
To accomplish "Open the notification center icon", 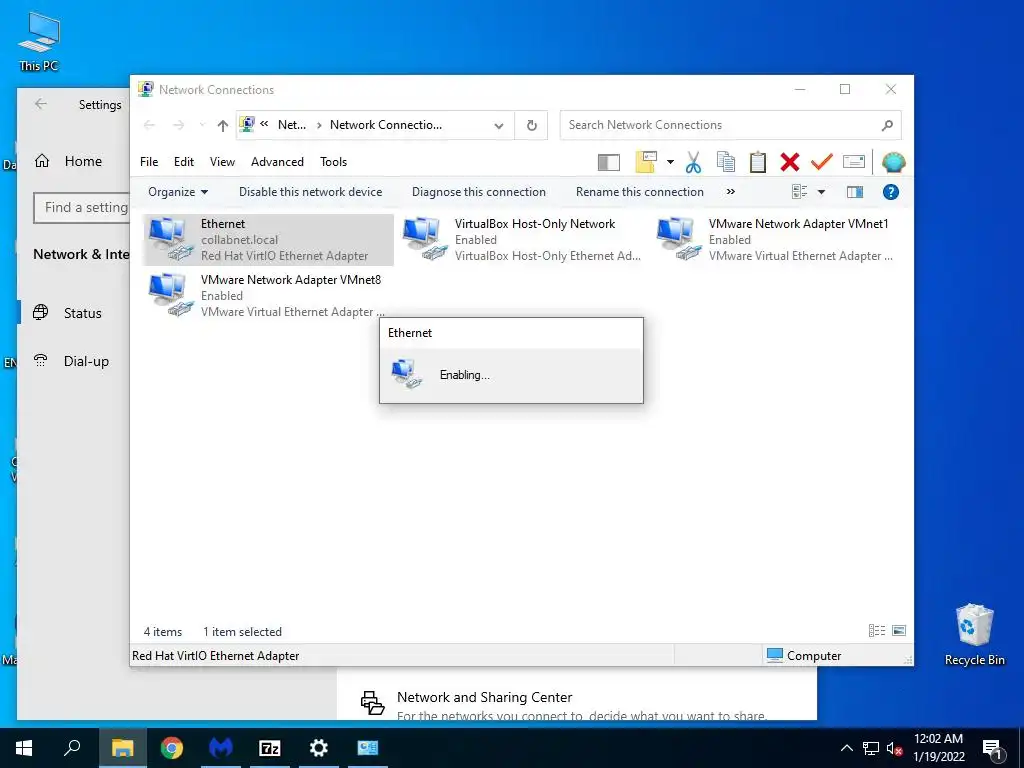I will coord(993,748).
